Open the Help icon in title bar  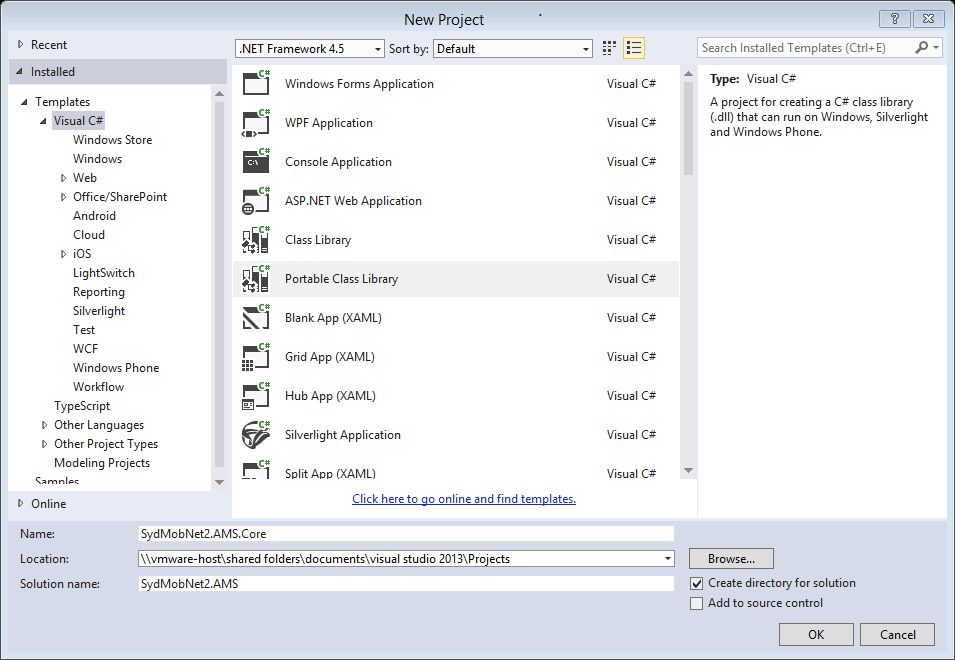coord(894,18)
